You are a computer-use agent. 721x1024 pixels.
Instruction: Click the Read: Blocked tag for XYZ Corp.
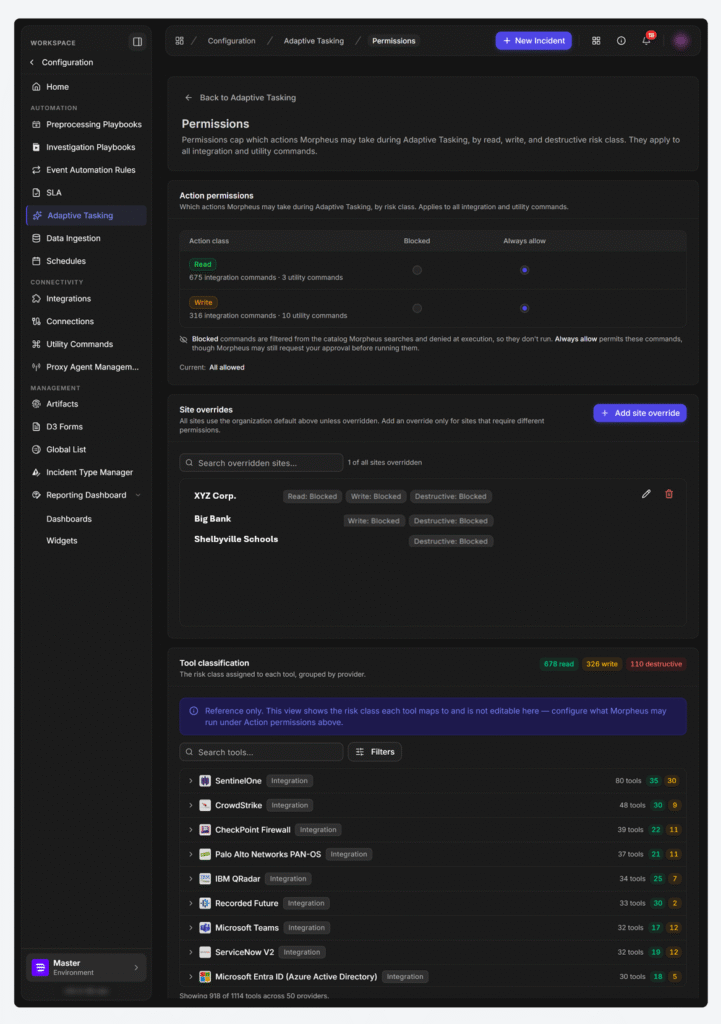pyautogui.click(x=312, y=497)
